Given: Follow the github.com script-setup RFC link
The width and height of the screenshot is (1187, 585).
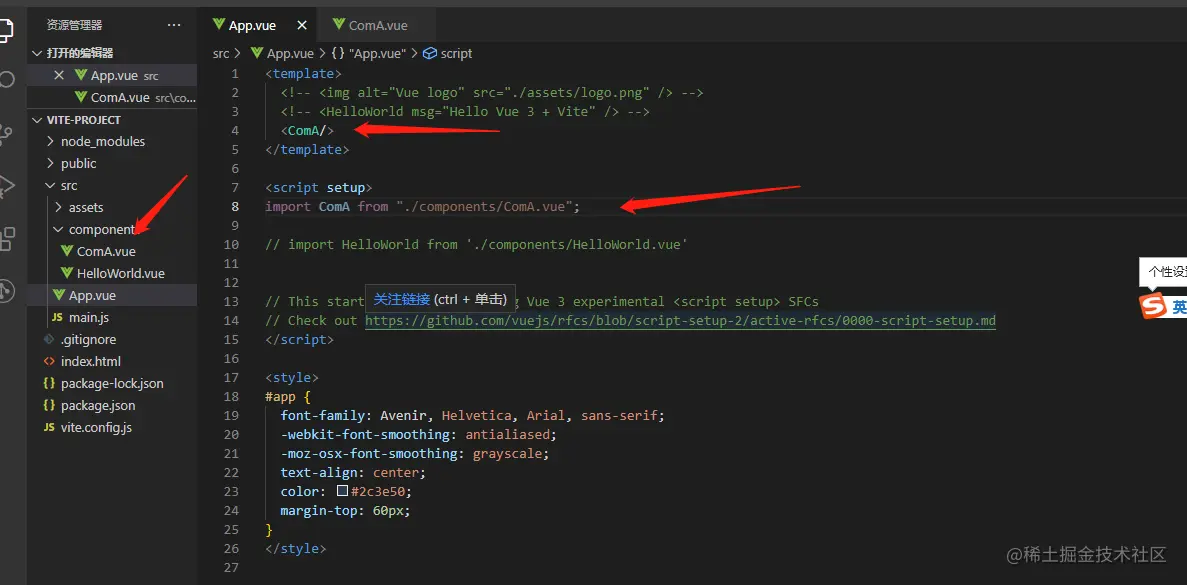Looking at the screenshot, I should click(x=681, y=321).
